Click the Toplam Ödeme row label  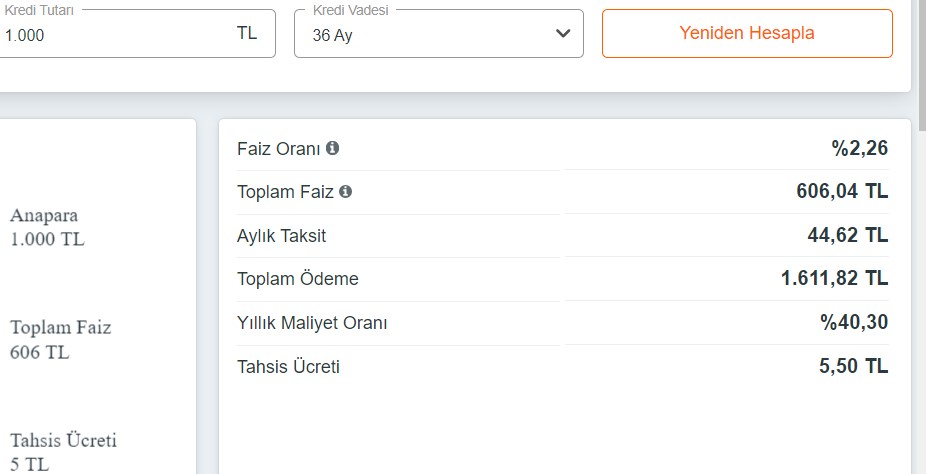coord(298,279)
